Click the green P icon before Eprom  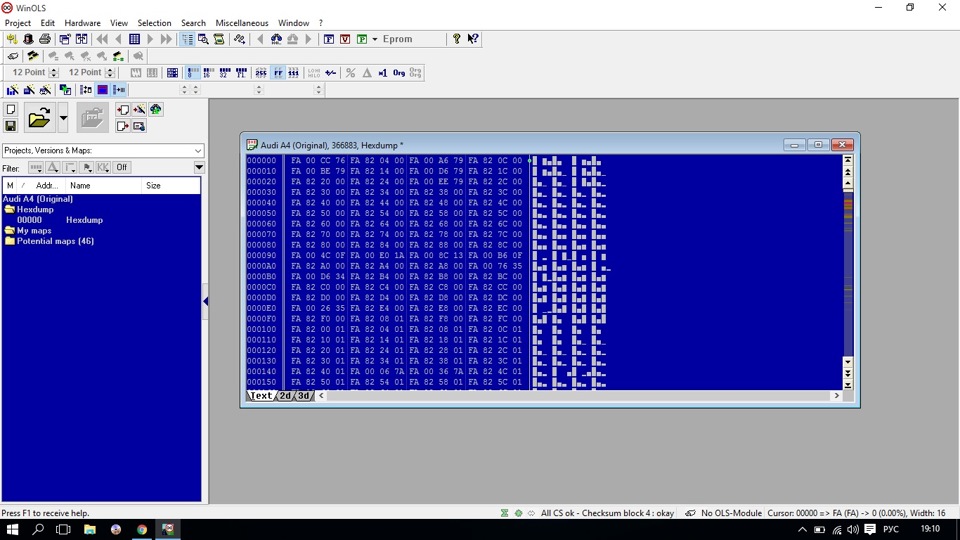(362, 39)
